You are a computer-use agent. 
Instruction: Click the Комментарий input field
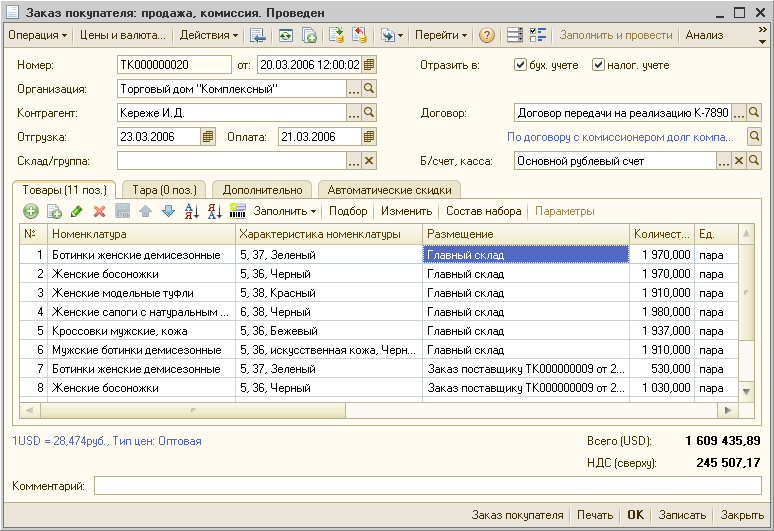pos(427,486)
